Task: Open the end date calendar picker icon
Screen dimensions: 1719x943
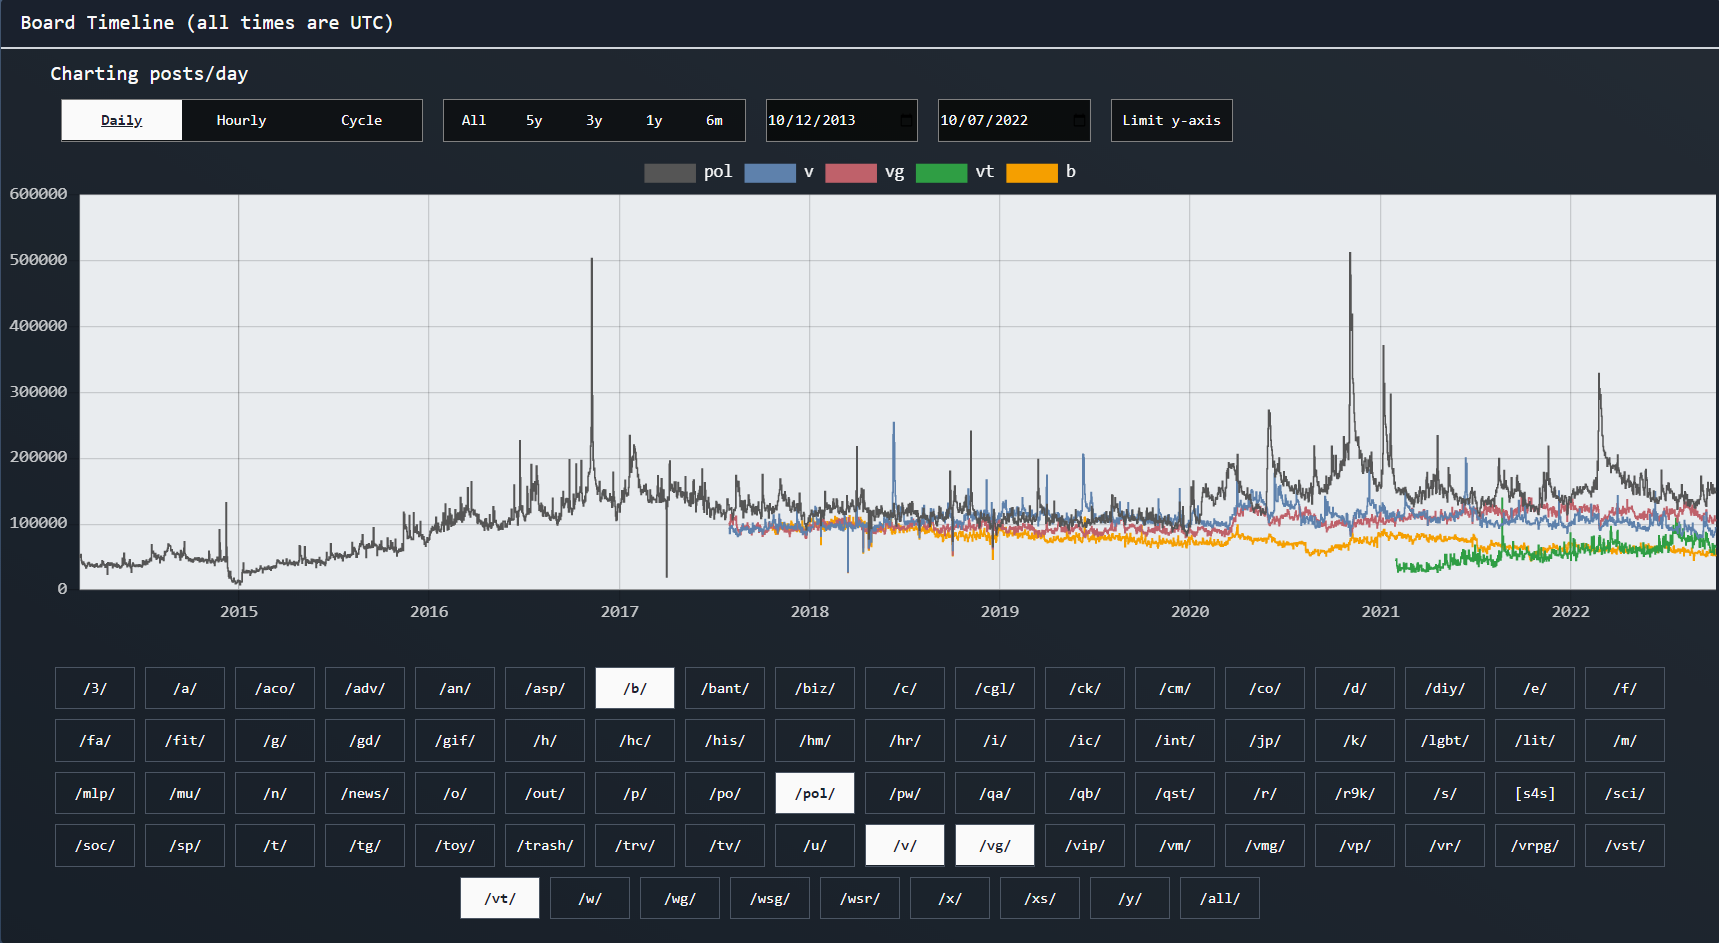Action: click(1078, 121)
